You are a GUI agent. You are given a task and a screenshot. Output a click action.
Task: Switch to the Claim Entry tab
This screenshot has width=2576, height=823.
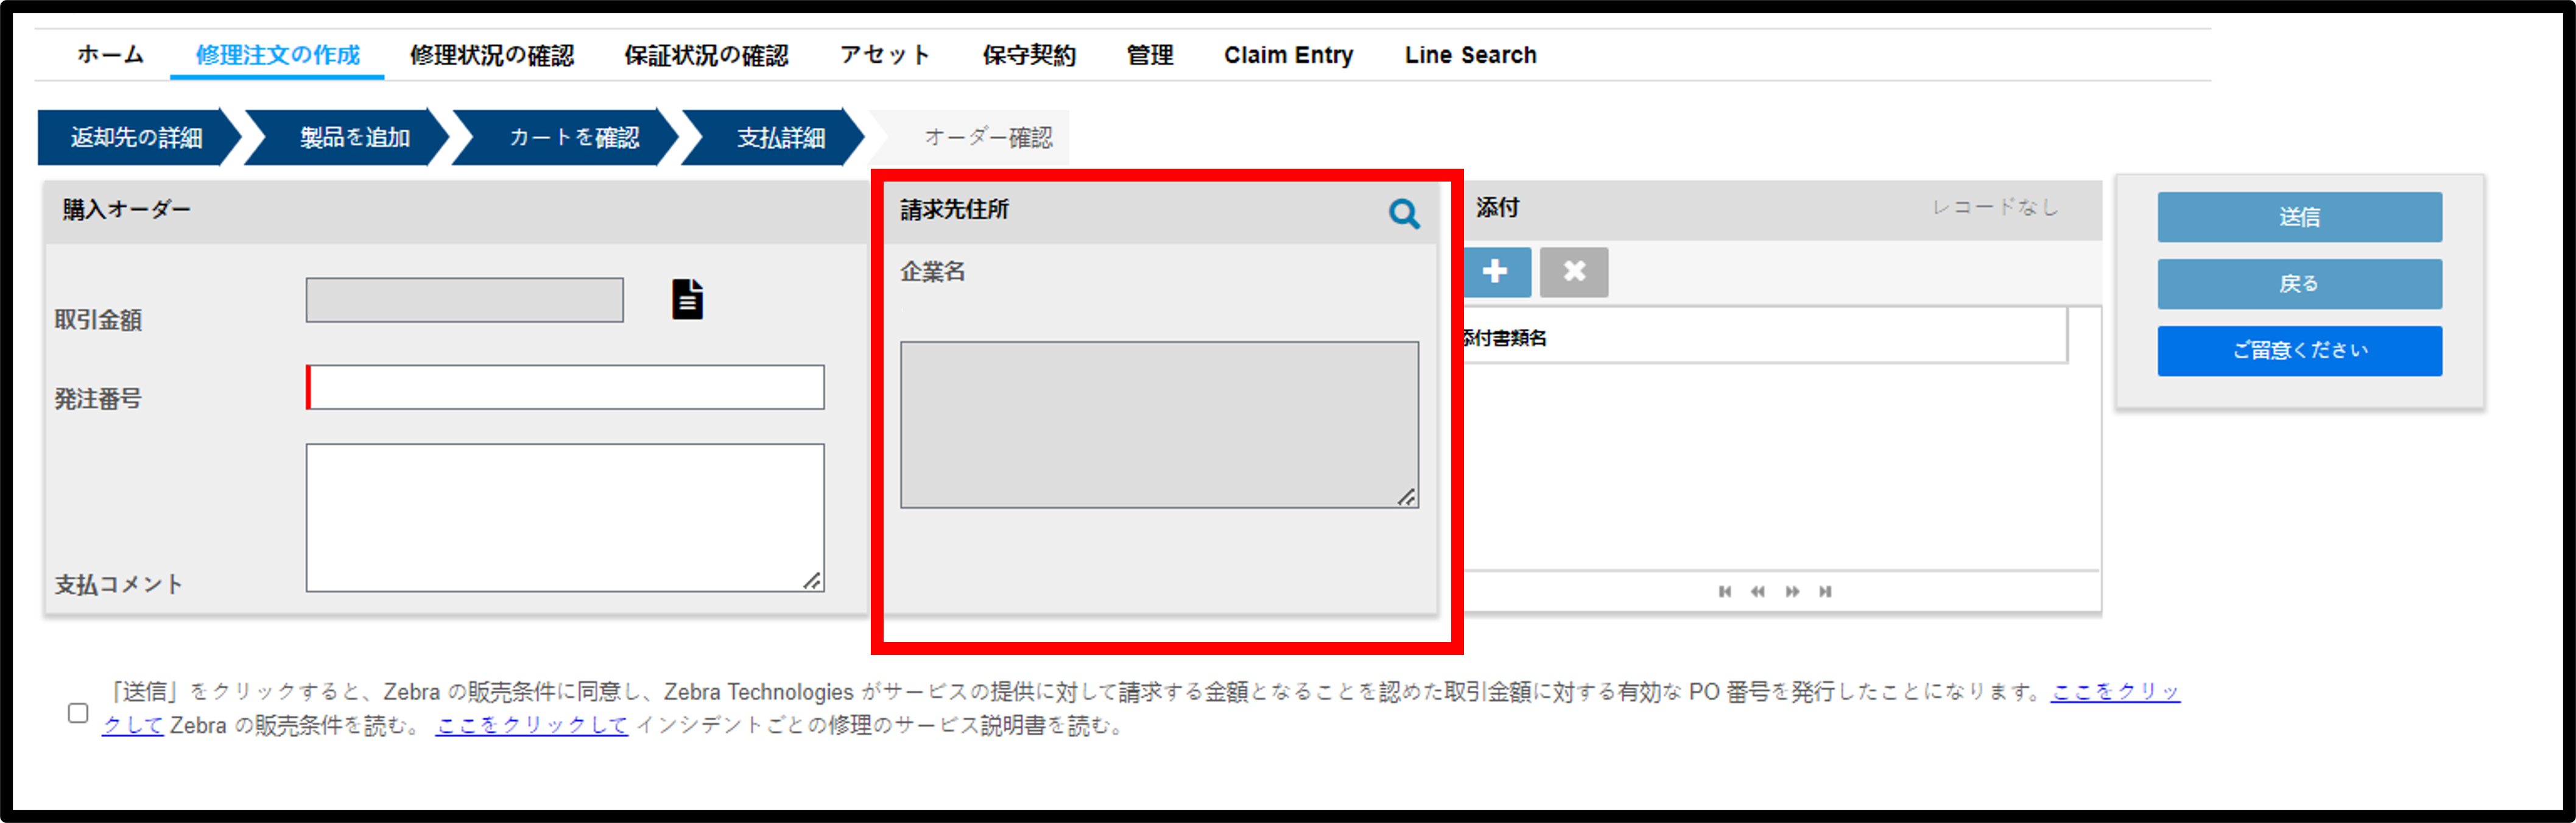point(1288,55)
